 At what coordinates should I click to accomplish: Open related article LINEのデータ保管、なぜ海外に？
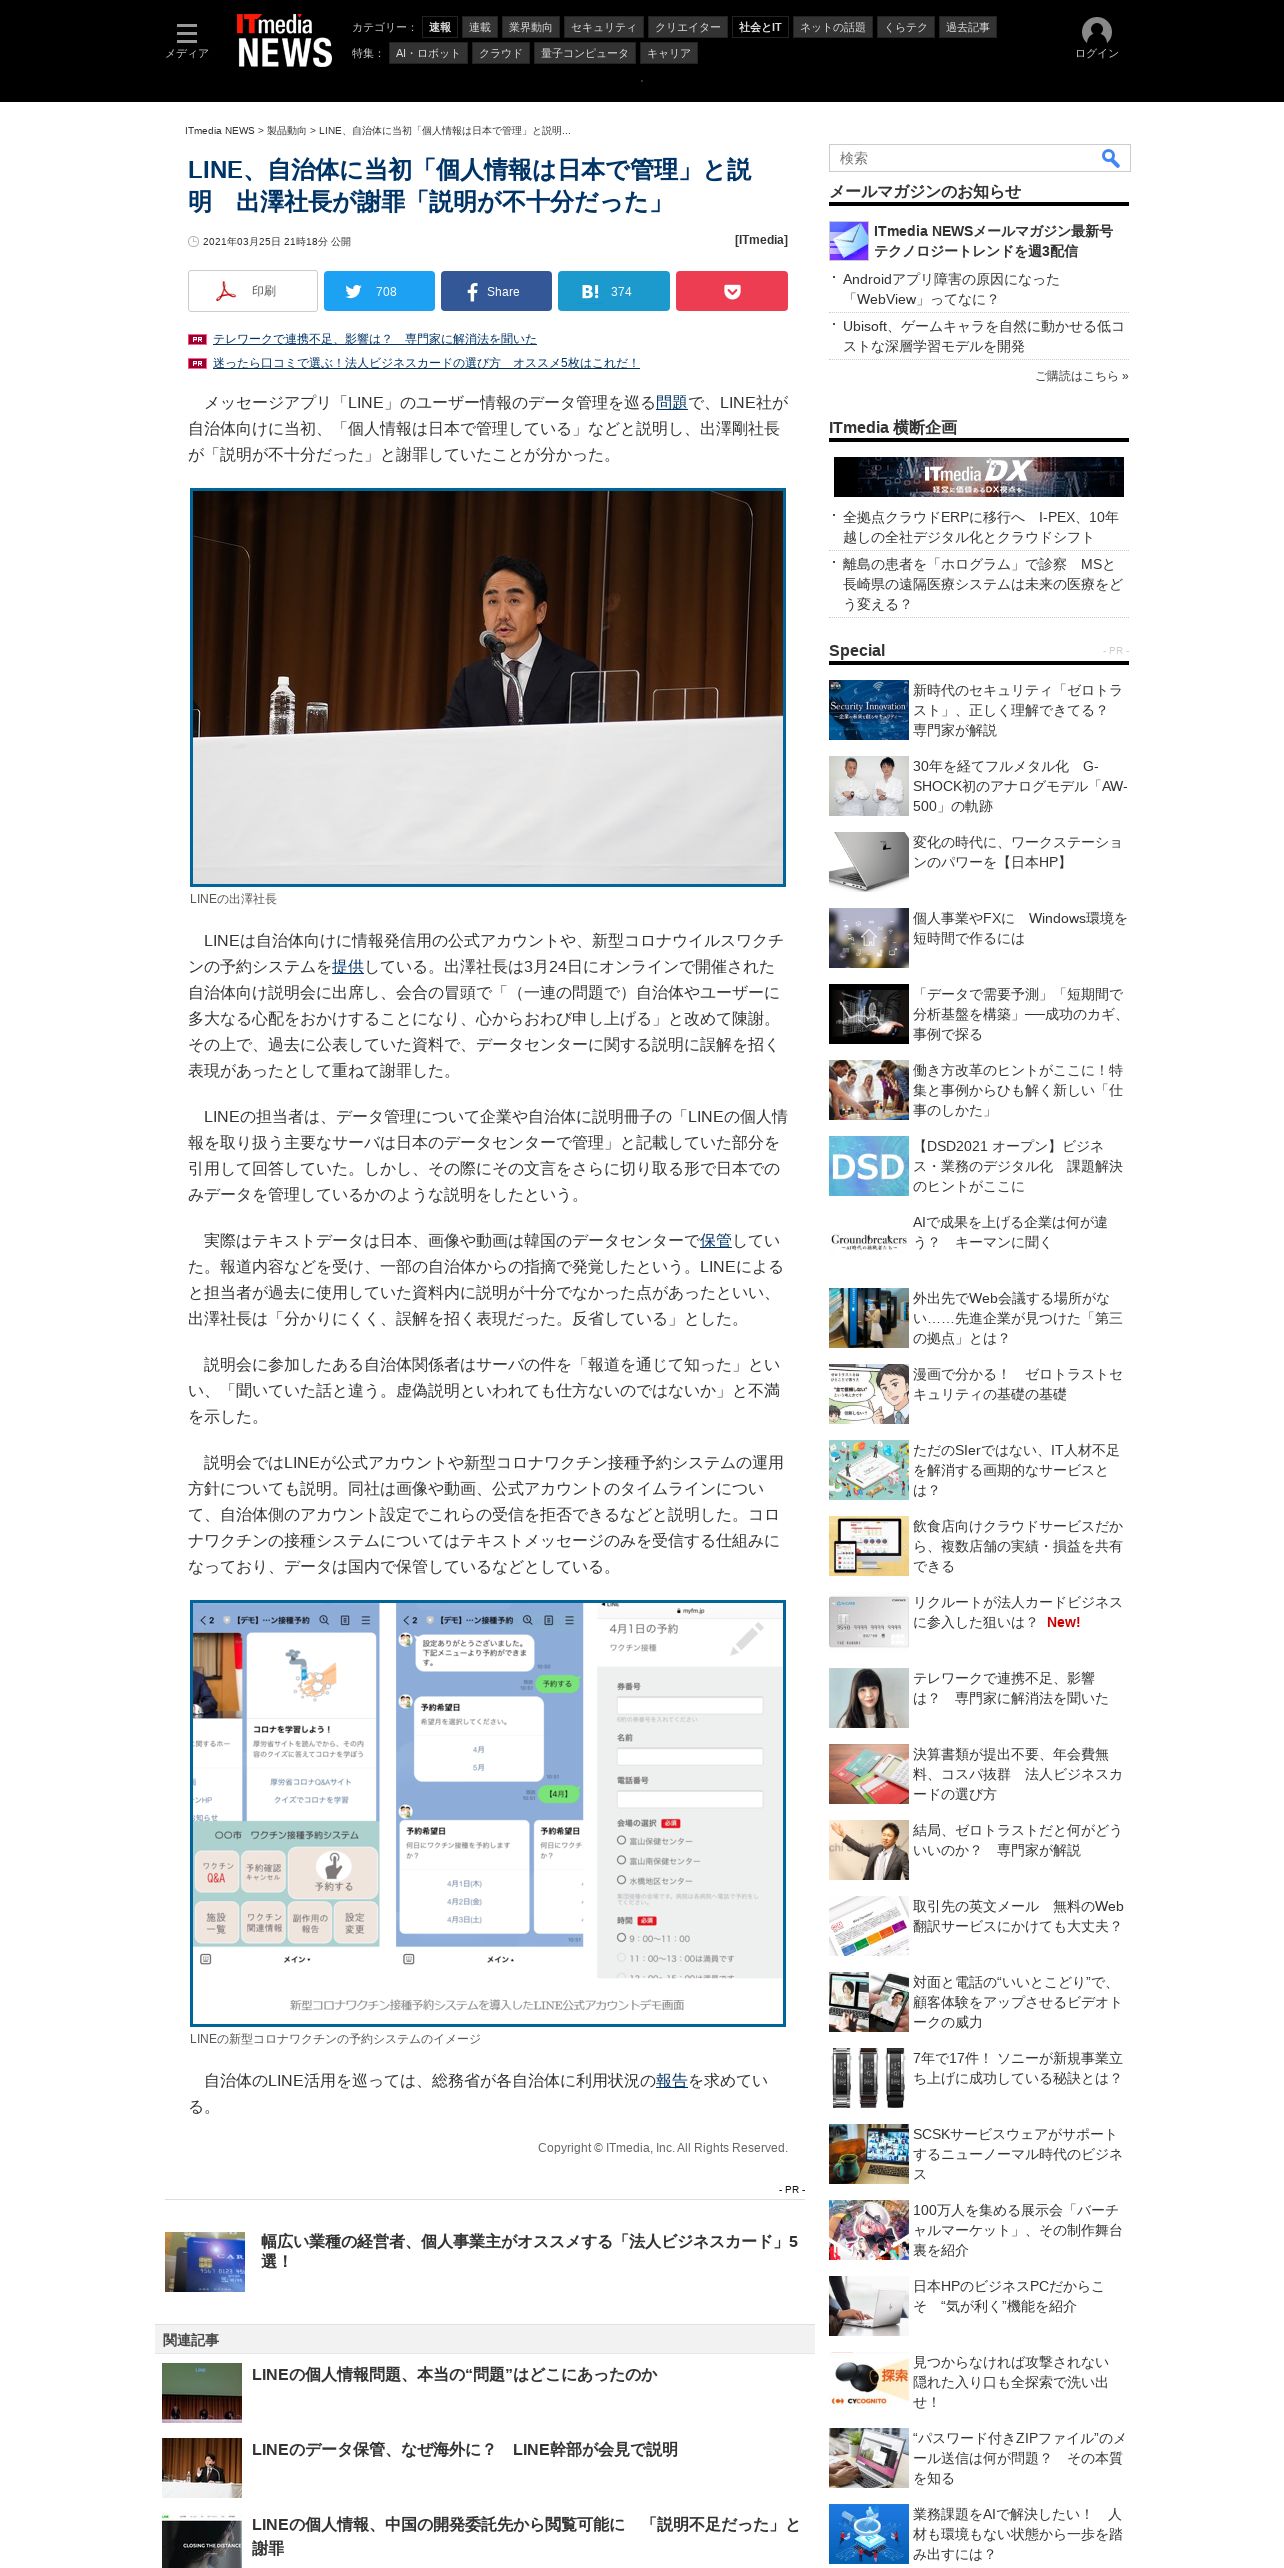pos(465,2450)
